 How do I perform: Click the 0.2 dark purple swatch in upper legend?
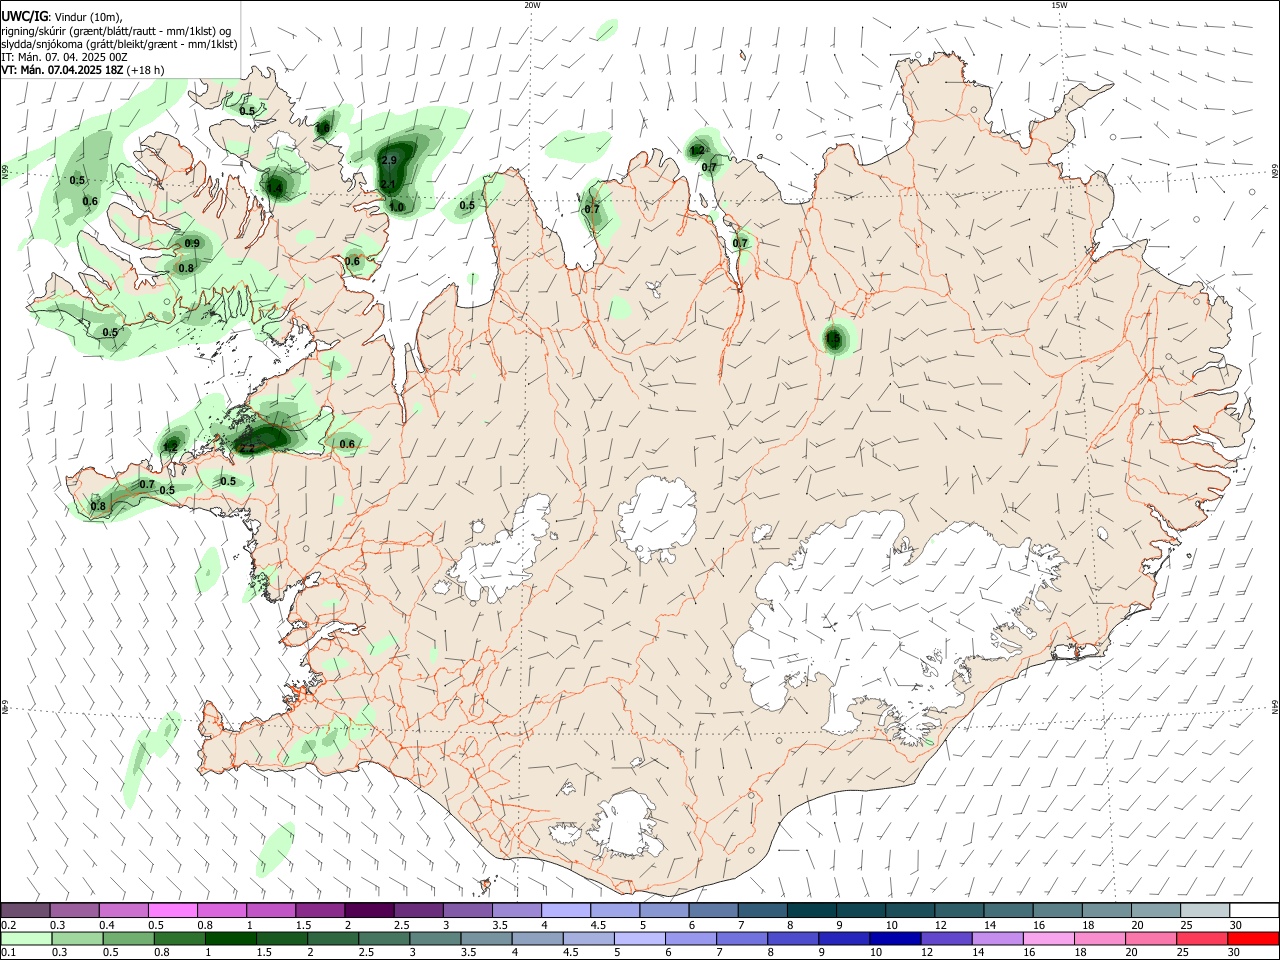[x=25, y=910]
